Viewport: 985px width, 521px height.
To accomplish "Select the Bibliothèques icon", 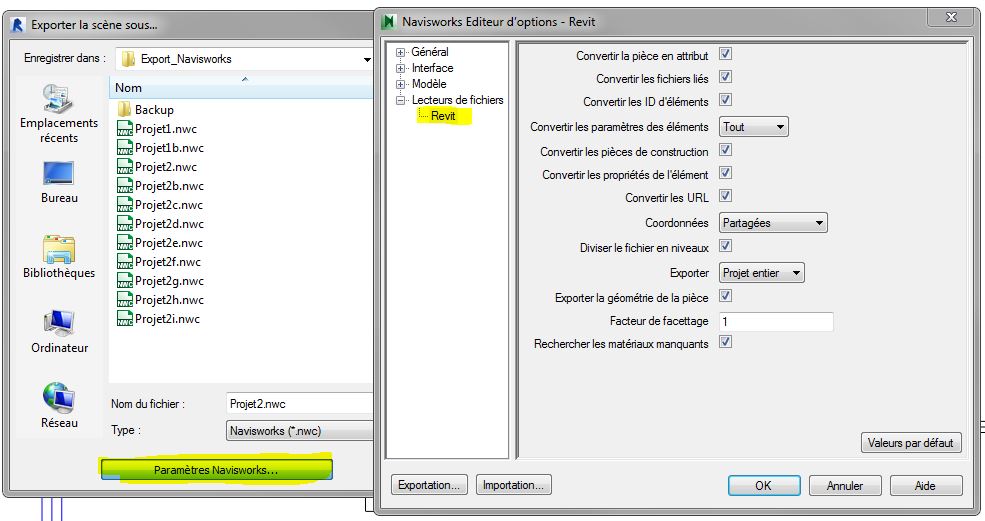I will (x=59, y=248).
